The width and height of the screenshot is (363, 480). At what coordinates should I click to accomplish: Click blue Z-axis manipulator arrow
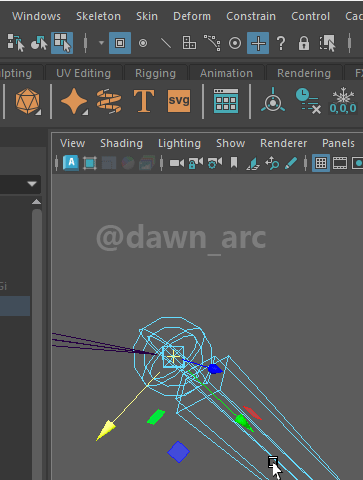click(x=215, y=369)
